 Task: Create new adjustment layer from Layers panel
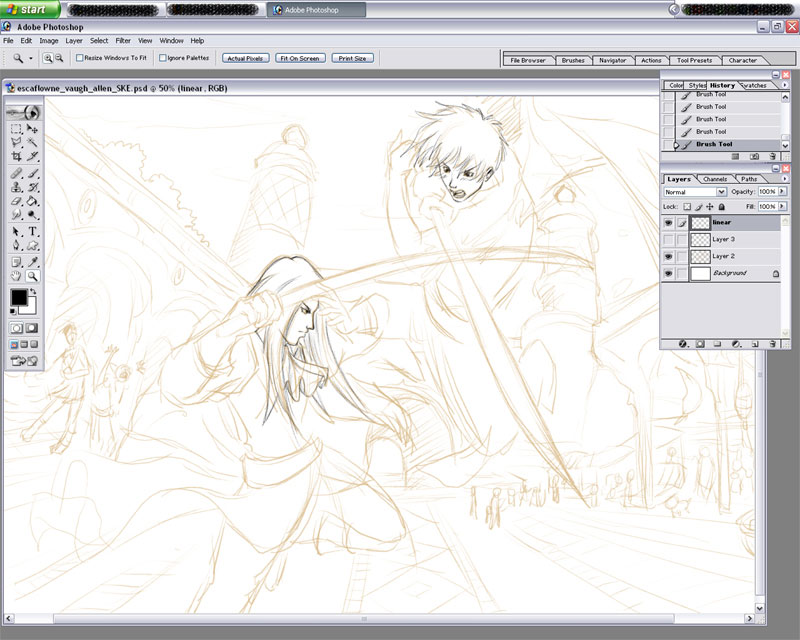click(736, 344)
